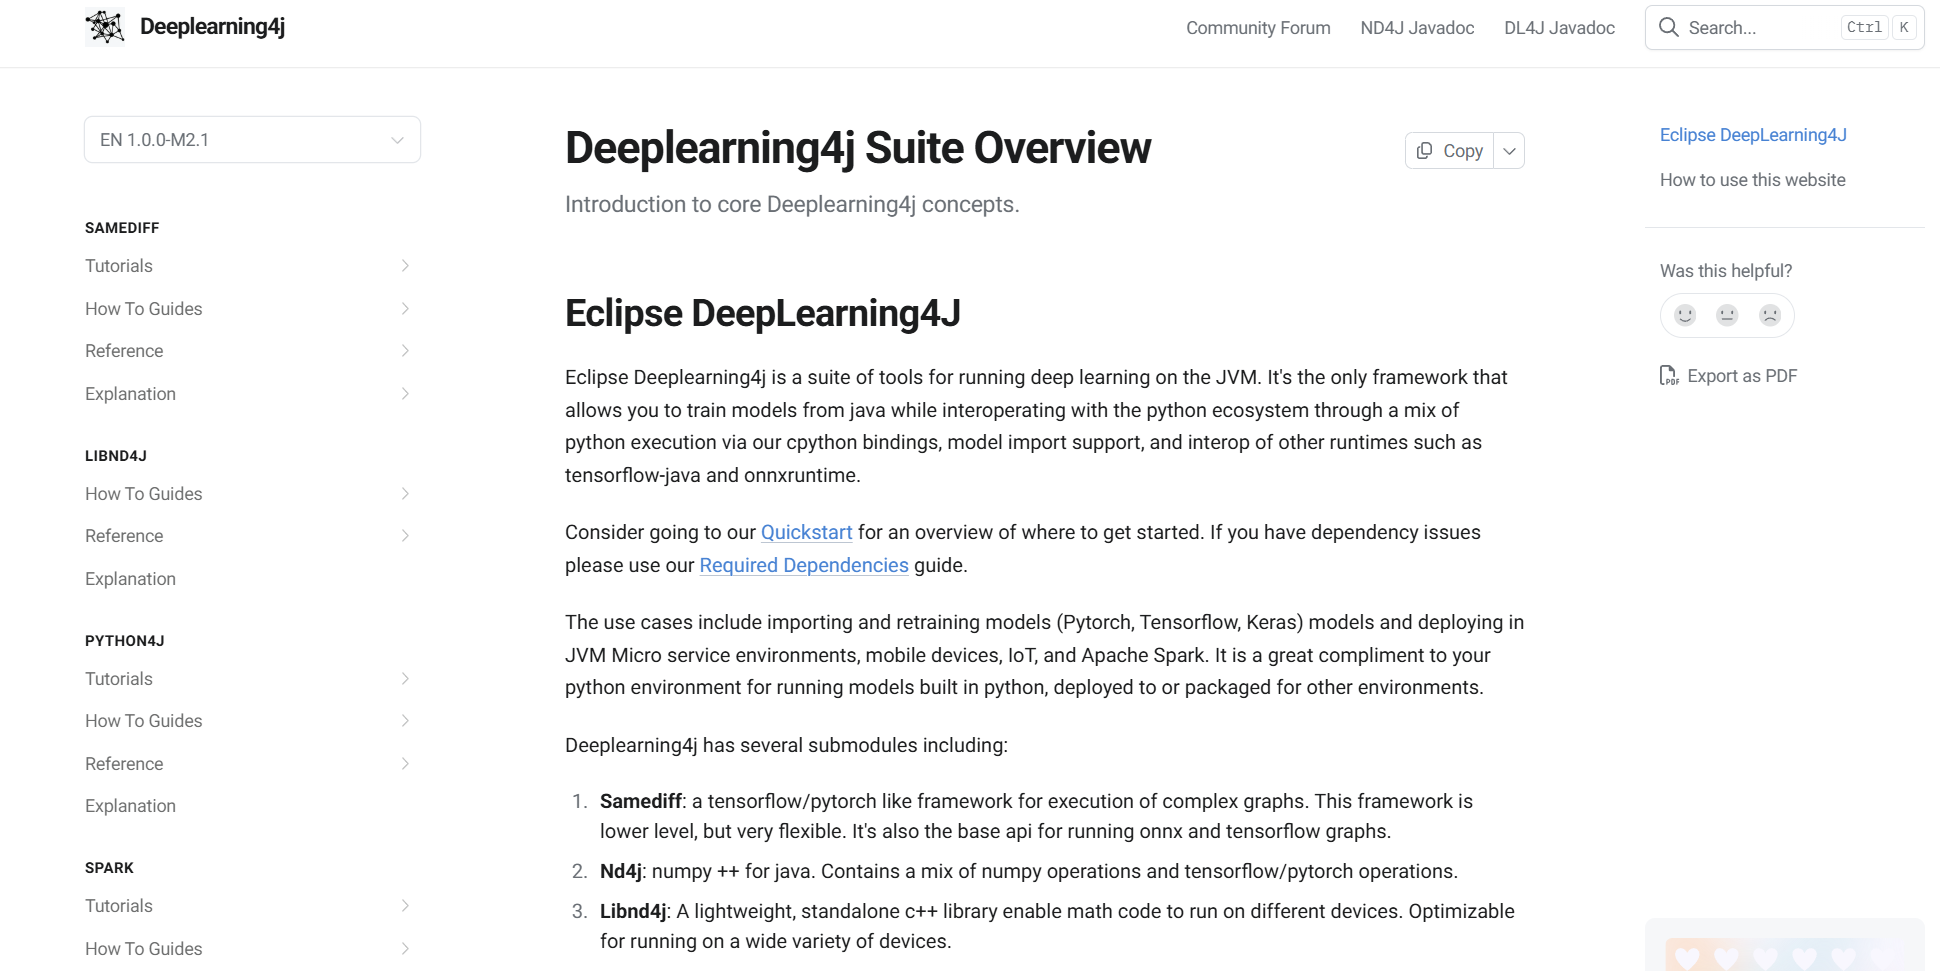Click the Export as PDF icon

[x=1669, y=376]
